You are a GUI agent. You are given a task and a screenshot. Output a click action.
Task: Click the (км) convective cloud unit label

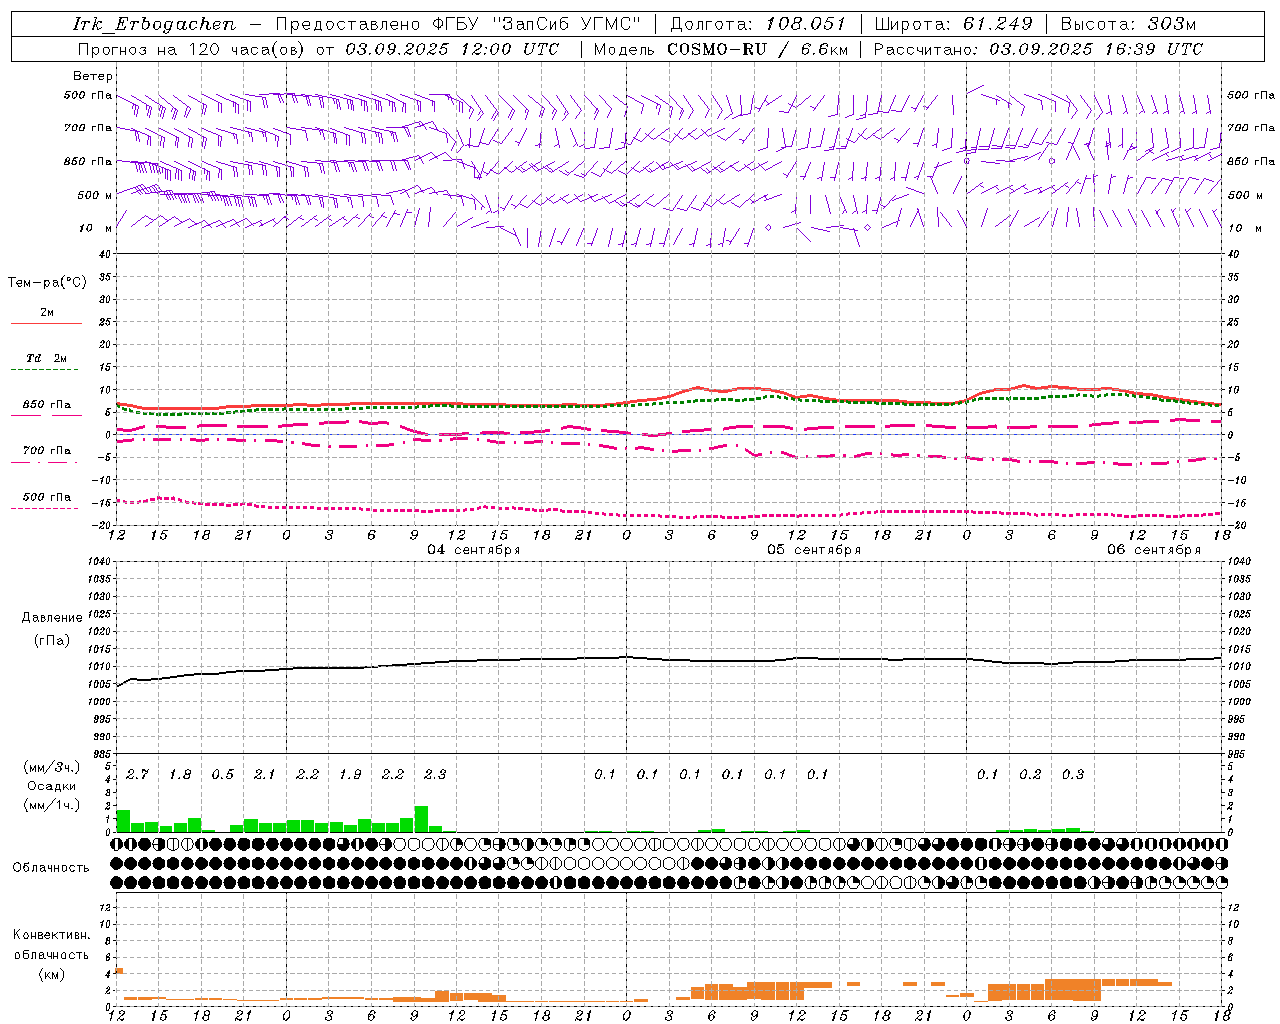tap(52, 974)
